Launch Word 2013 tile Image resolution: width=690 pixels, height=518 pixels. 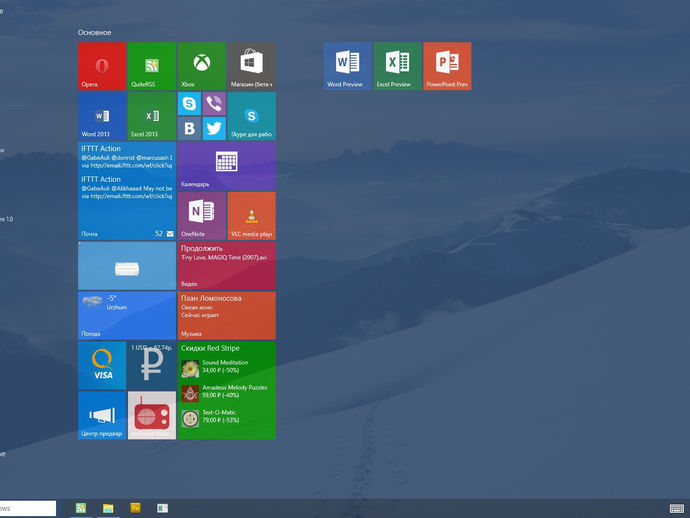point(102,116)
